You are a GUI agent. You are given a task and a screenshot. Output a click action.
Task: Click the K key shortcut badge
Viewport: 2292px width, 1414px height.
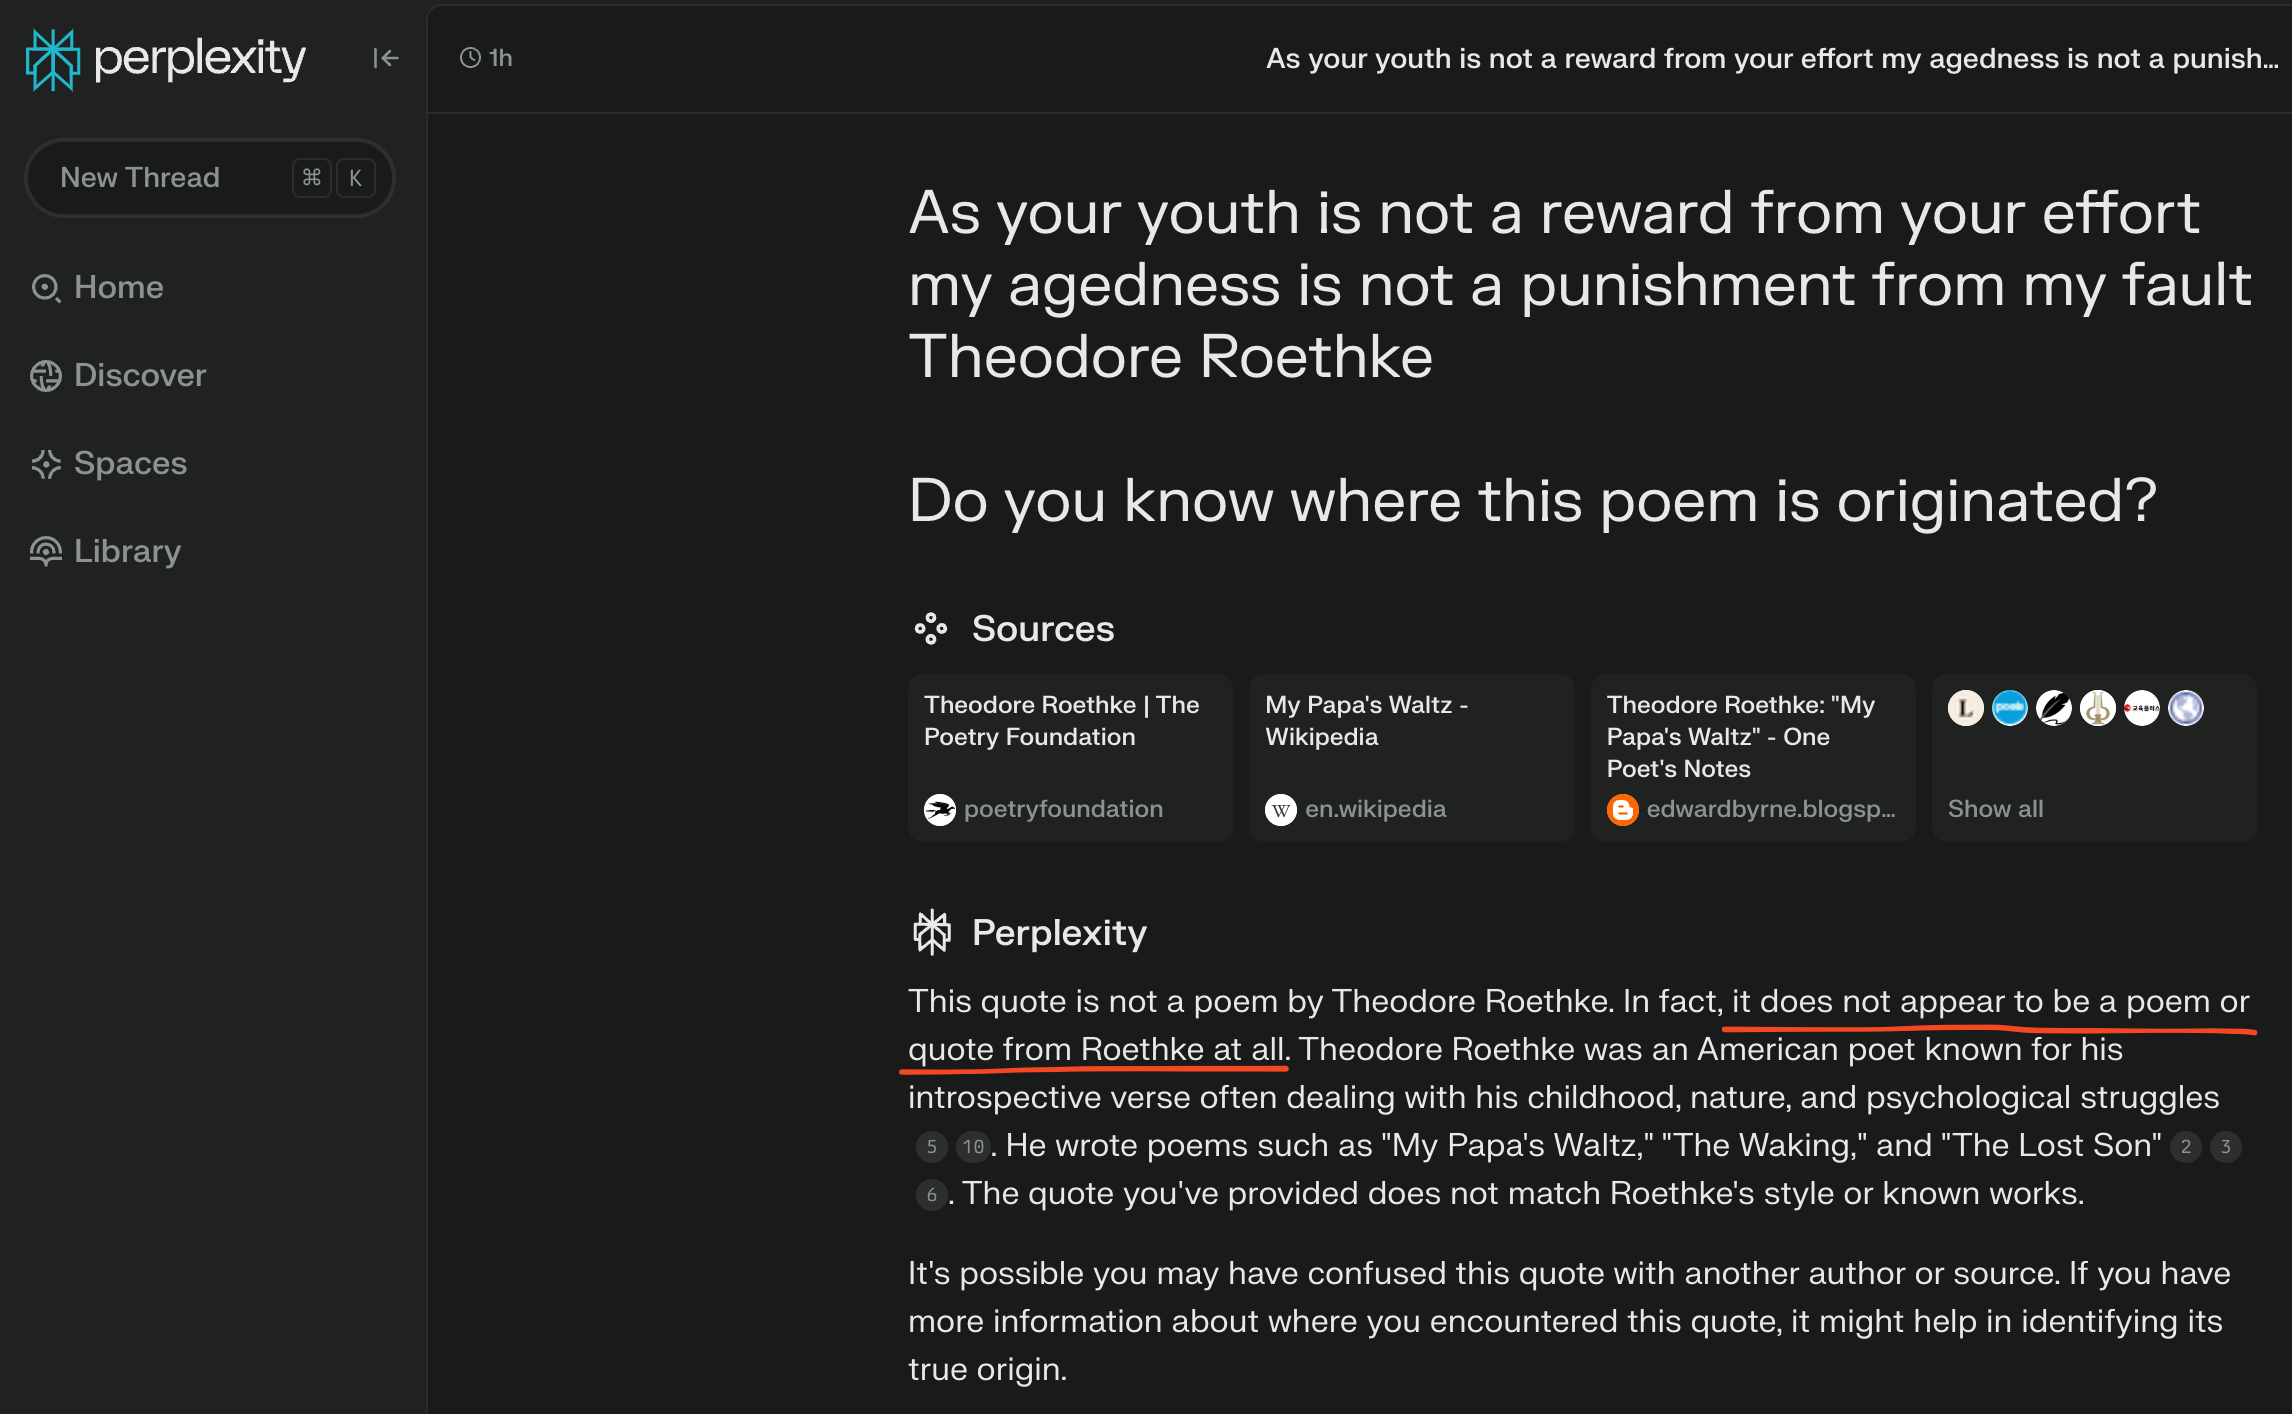click(355, 178)
